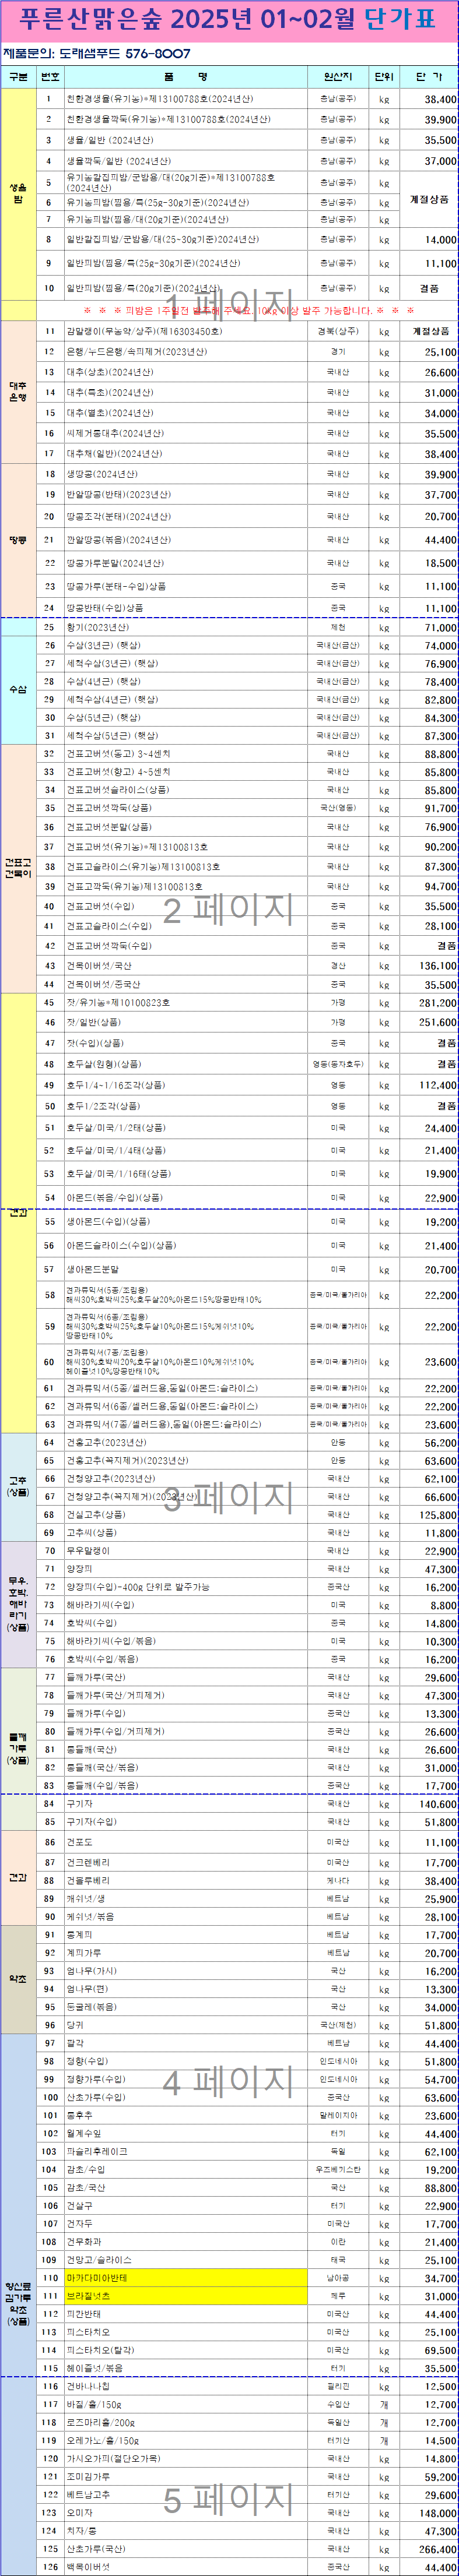
Task: Select origin '안동' in row 64
Action: [338, 1442]
